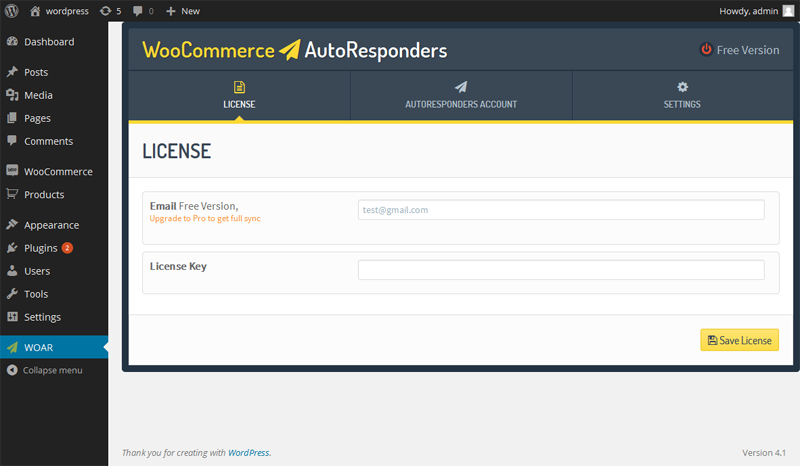Collapse the sidebar menu via its label
Image resolution: width=800 pixels, height=466 pixels.
tap(53, 370)
